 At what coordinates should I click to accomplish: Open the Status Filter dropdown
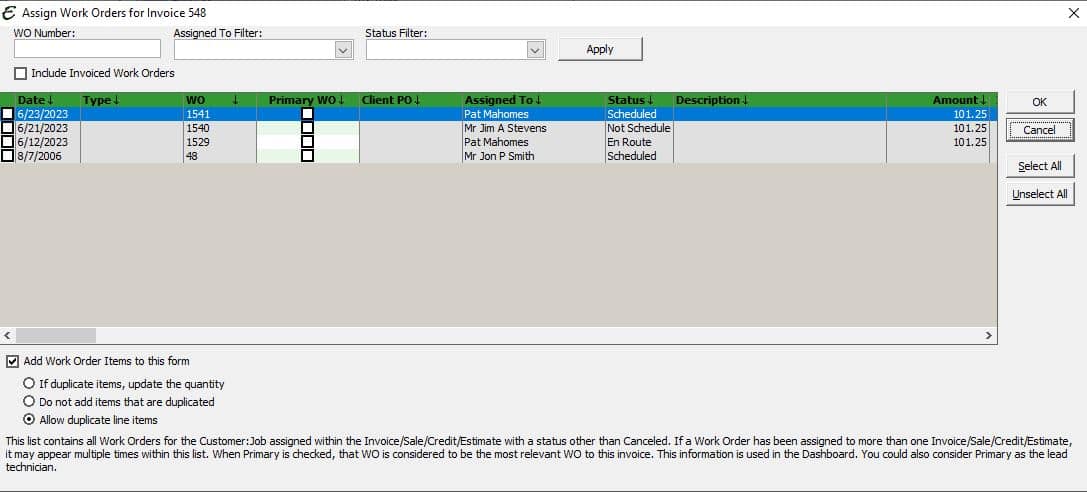pos(534,49)
